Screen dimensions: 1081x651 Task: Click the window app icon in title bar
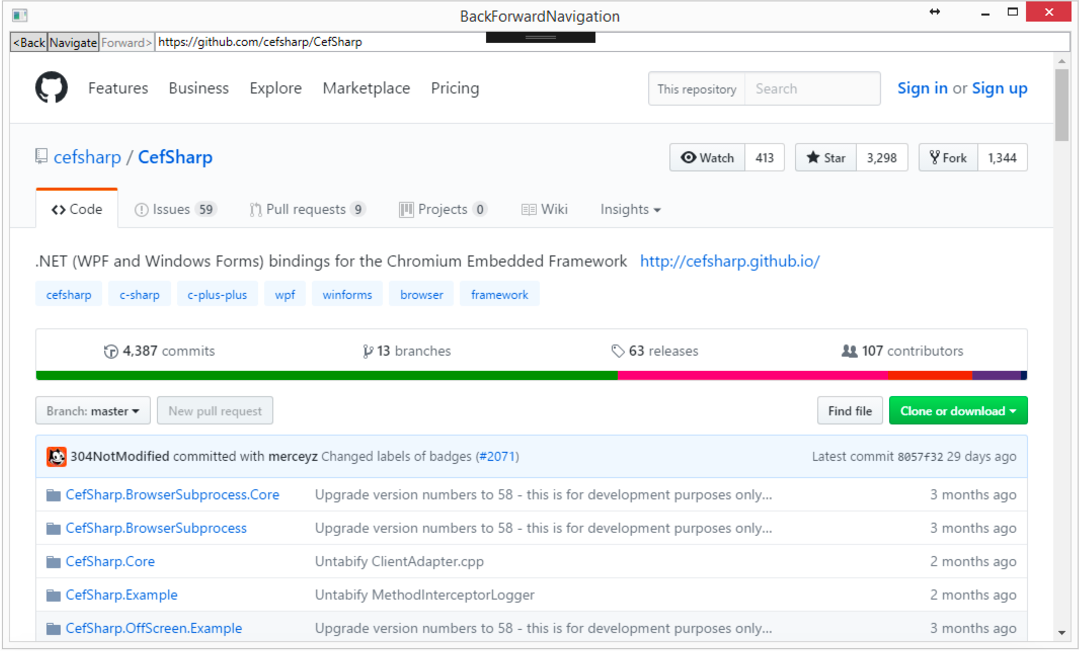(x=19, y=15)
